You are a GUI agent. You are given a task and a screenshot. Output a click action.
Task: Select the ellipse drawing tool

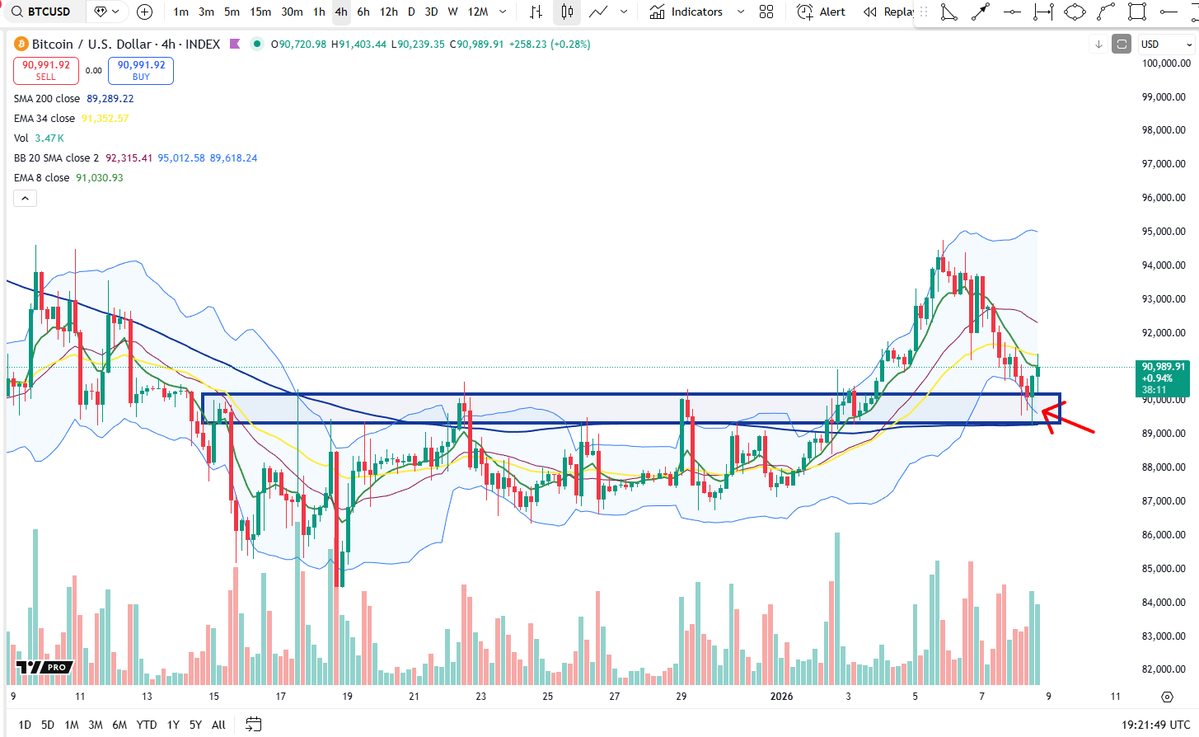1074,11
